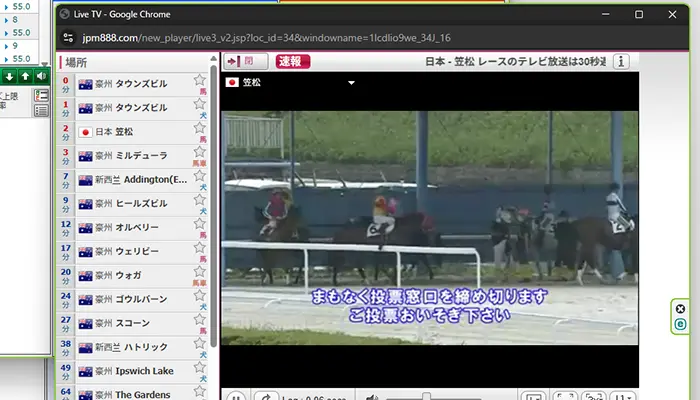Click colored list view icon in background window

[x=41, y=95]
